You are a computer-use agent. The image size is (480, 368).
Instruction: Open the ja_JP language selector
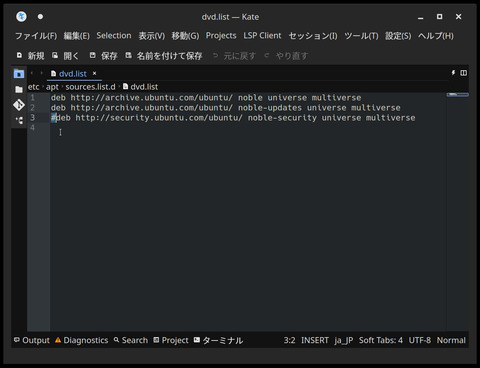tap(344, 340)
